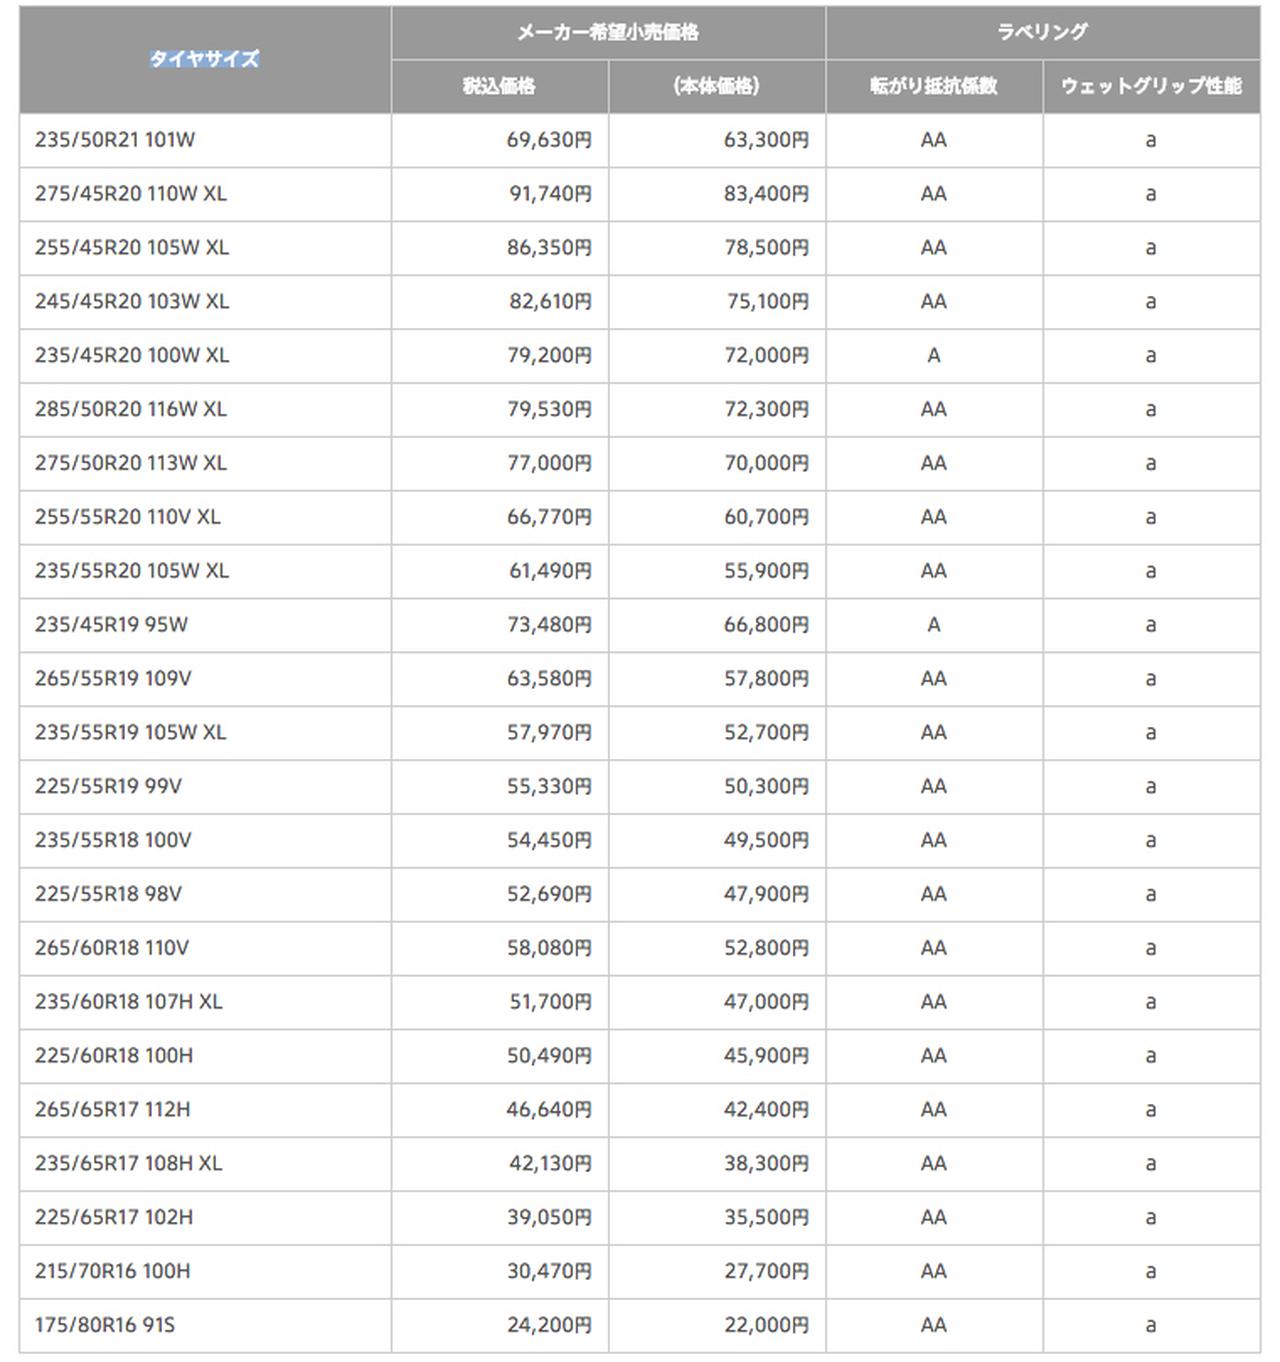Select tire size 265/60R18 110V
Image resolution: width=1280 pixels, height=1362 pixels.
[112, 948]
